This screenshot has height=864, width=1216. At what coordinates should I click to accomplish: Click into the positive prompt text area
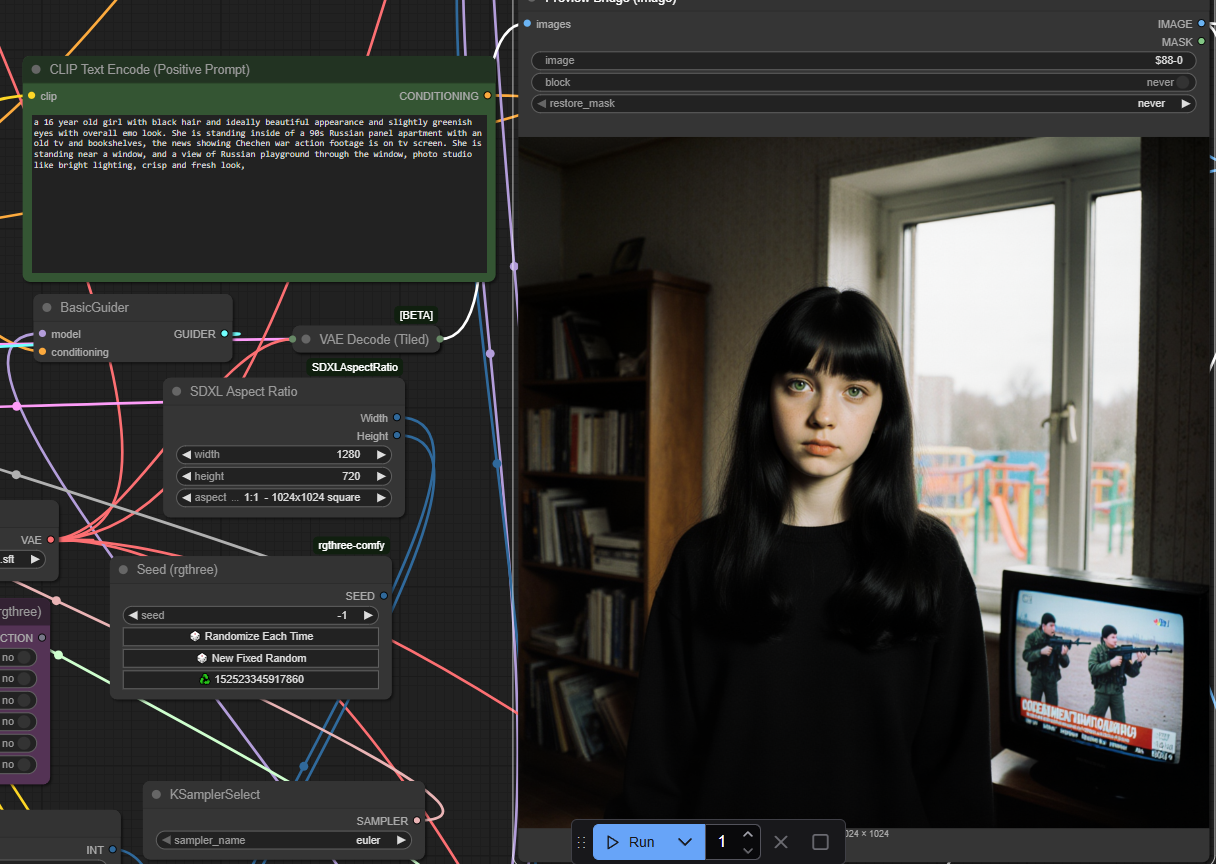coord(259,194)
